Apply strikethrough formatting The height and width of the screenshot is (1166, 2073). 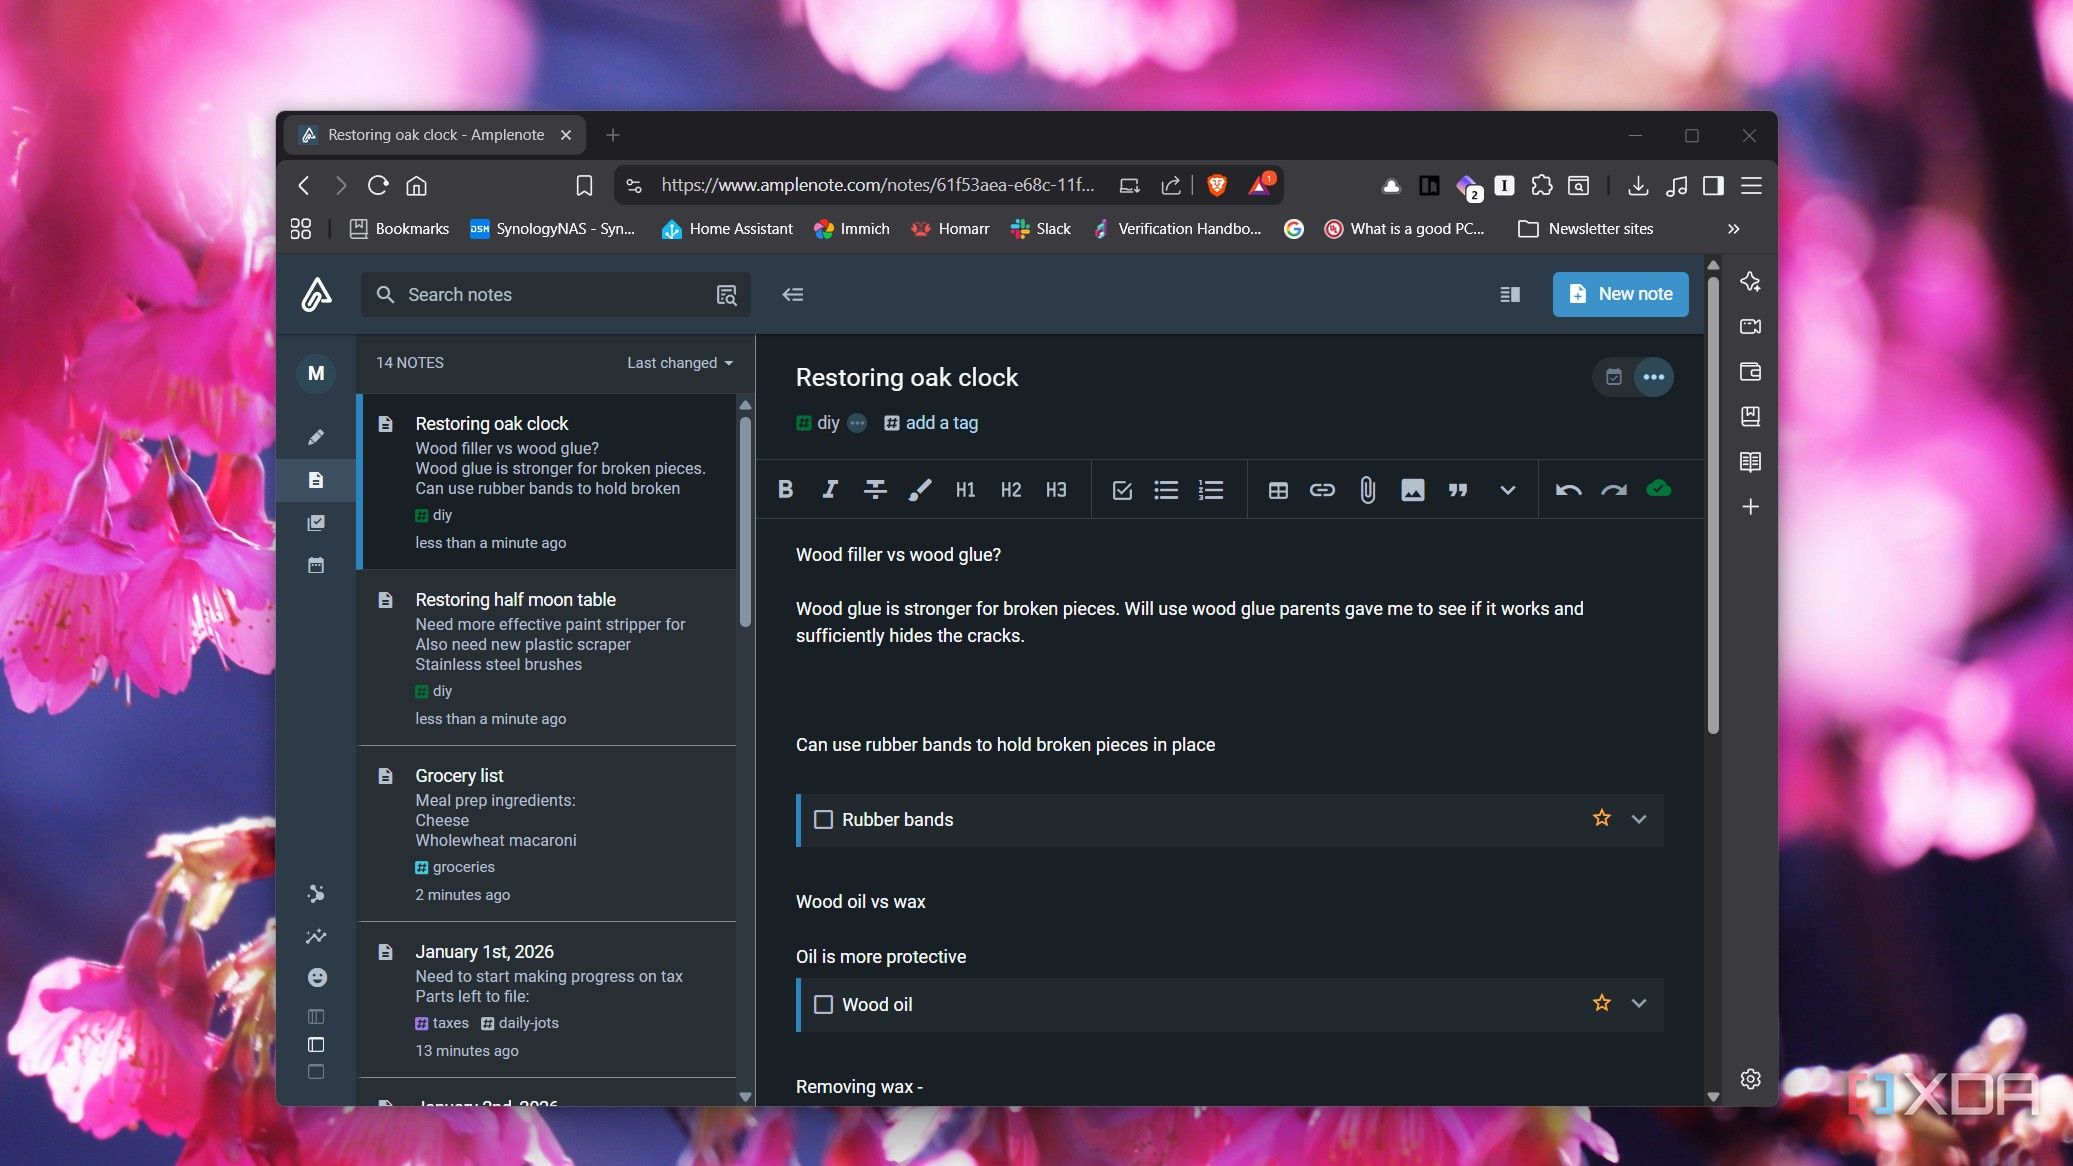pyautogui.click(x=875, y=490)
